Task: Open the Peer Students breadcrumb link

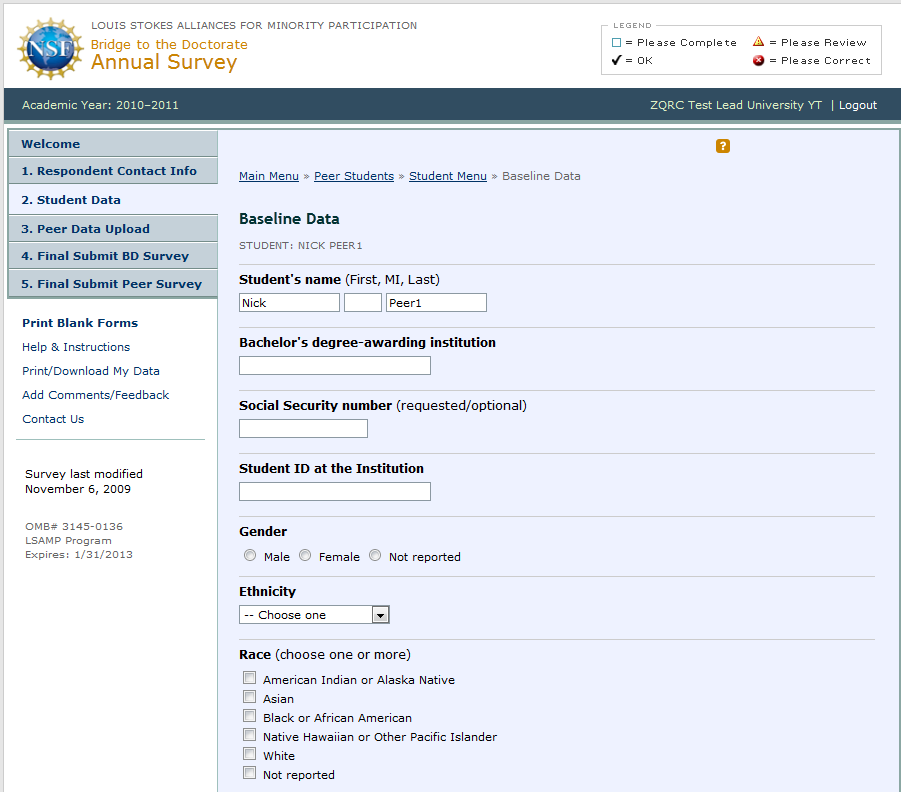Action: pos(354,176)
